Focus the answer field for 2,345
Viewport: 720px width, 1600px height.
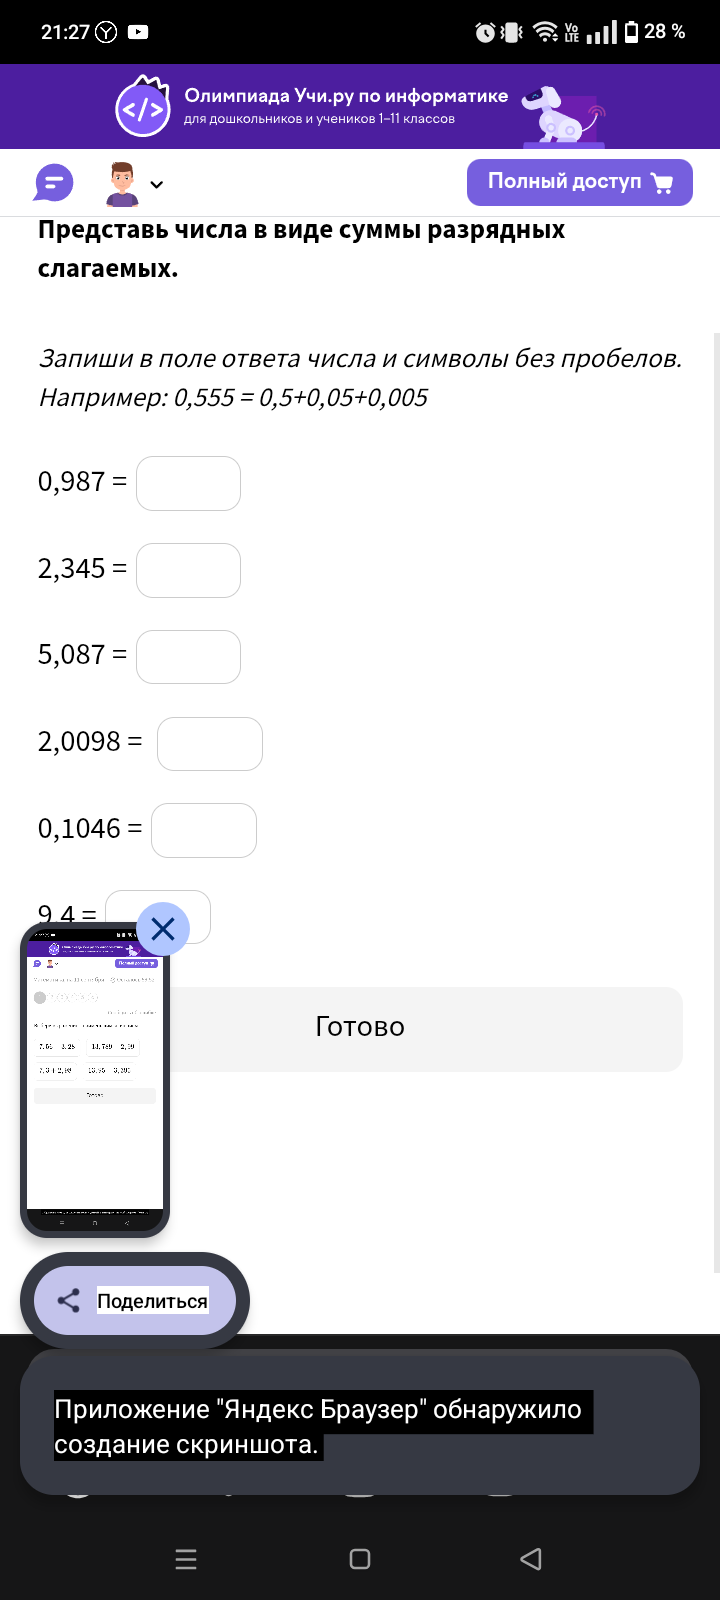188,570
